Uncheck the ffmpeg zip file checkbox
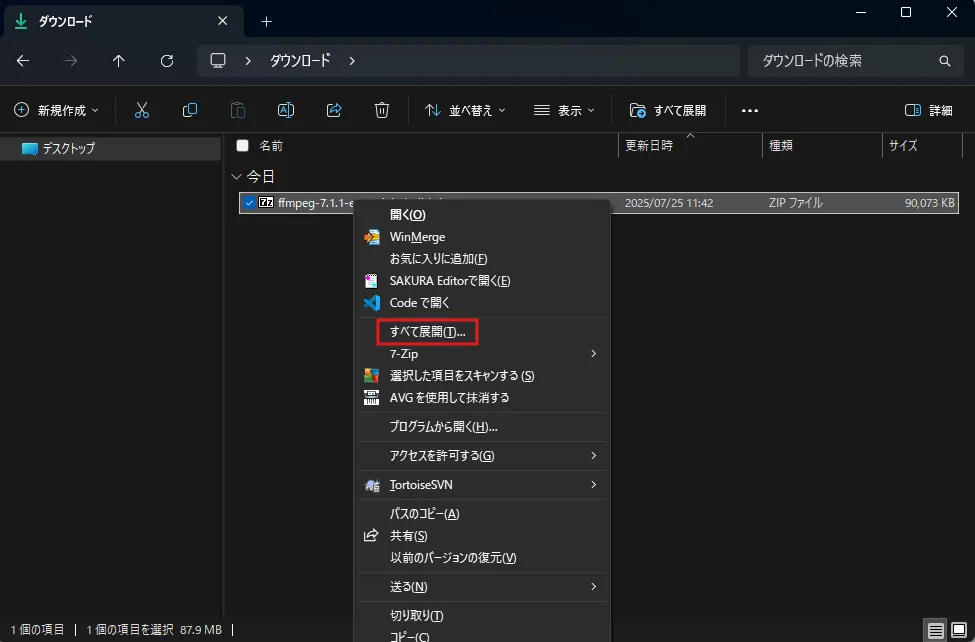975x642 pixels. (249, 203)
